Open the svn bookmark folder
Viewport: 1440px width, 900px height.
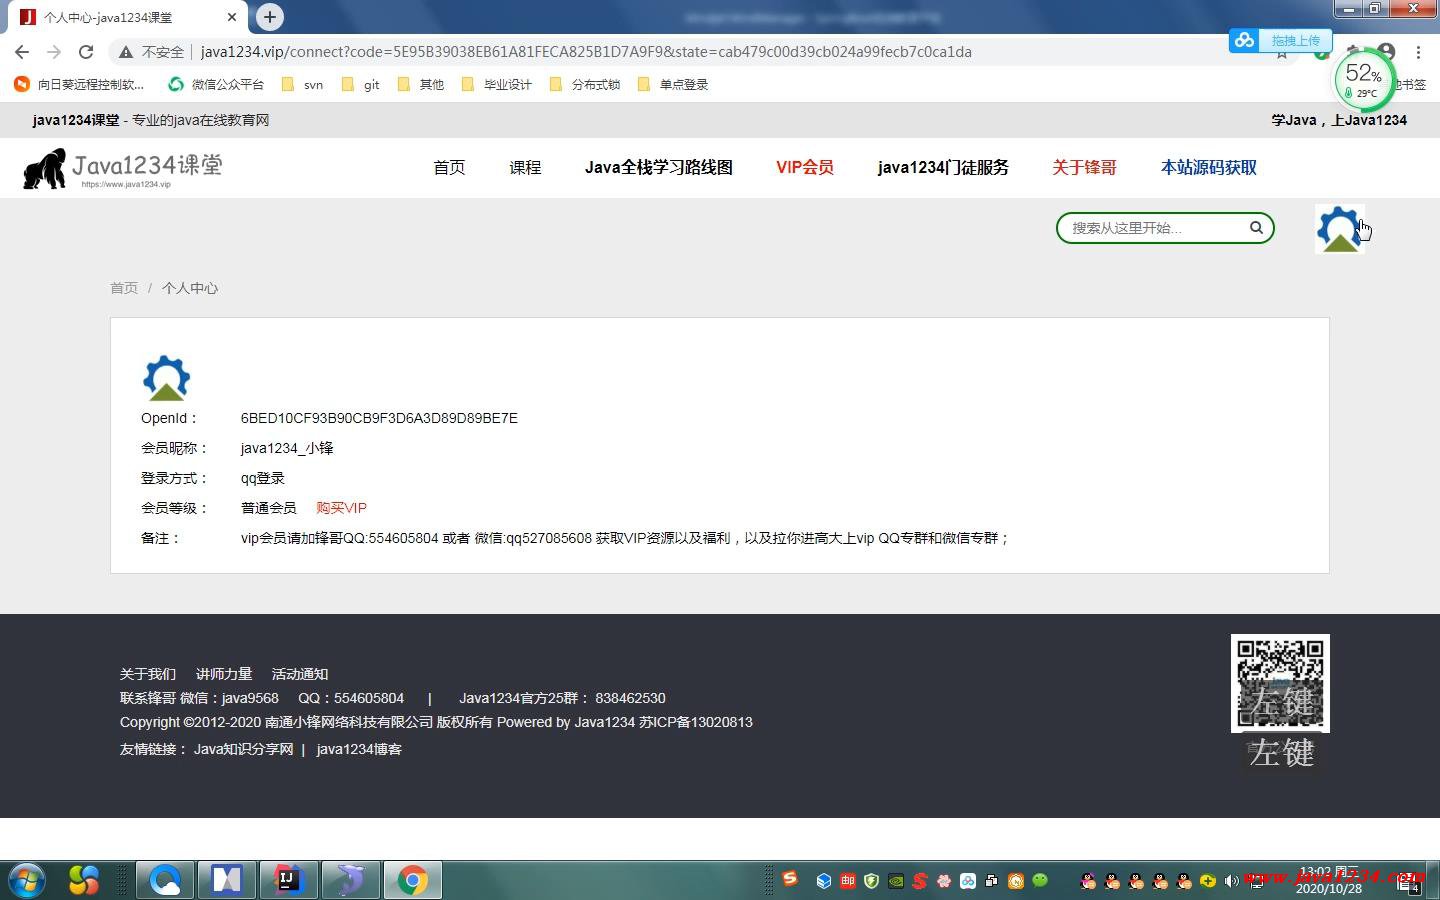(302, 84)
